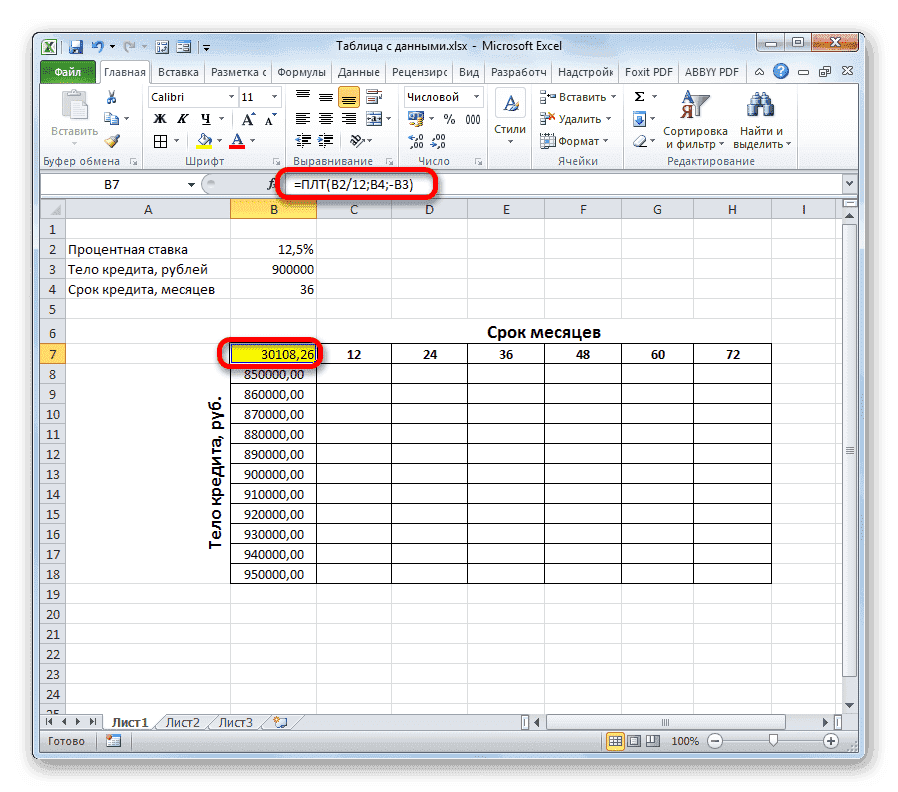Select the Format Painter brush icon
This screenshot has width=898, height=792.
pyautogui.click(x=112, y=139)
